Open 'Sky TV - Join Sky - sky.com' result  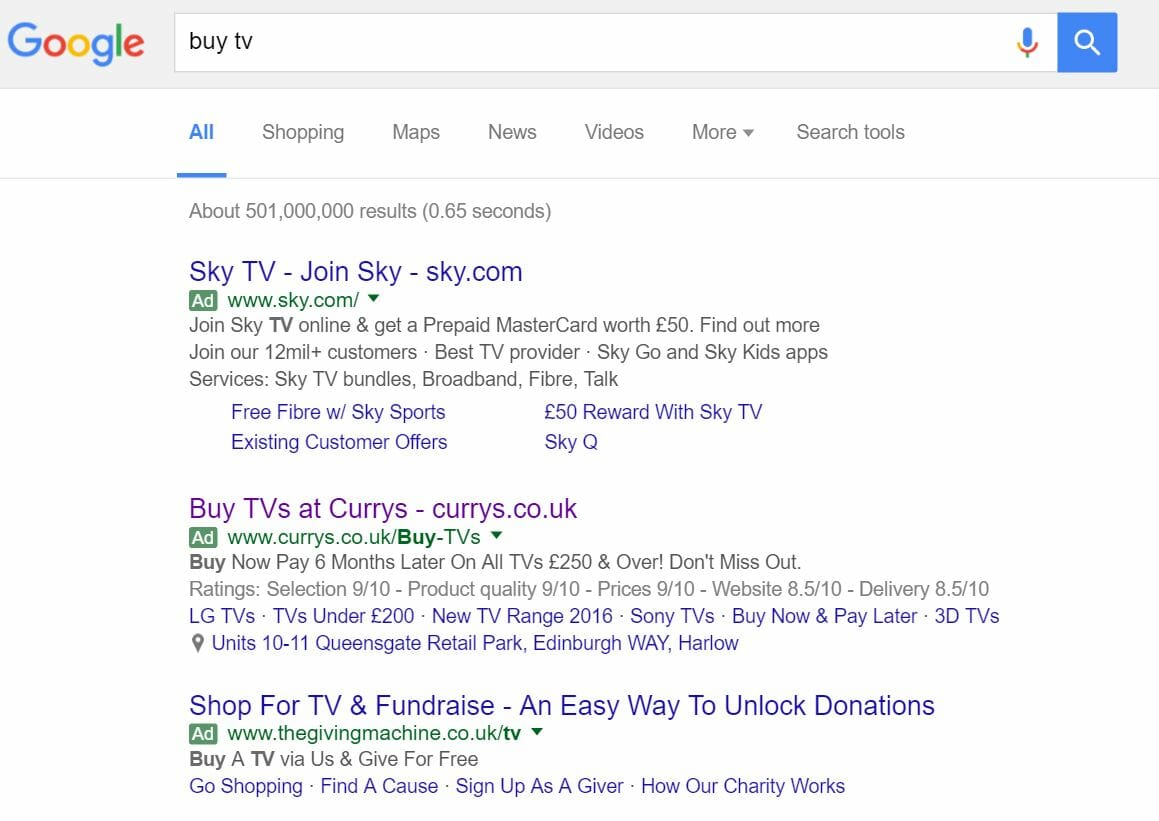356,272
